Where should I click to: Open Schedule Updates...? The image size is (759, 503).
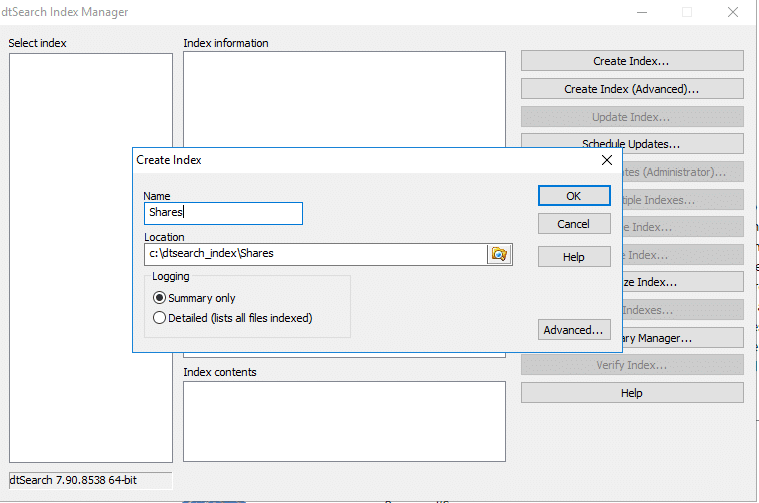tap(631, 144)
